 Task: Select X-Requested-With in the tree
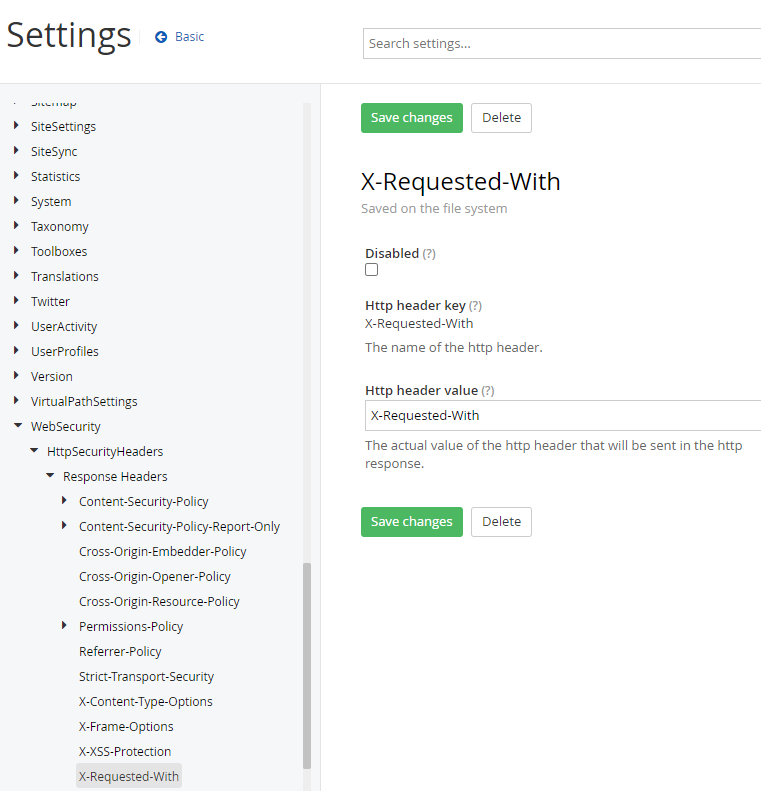pos(129,776)
